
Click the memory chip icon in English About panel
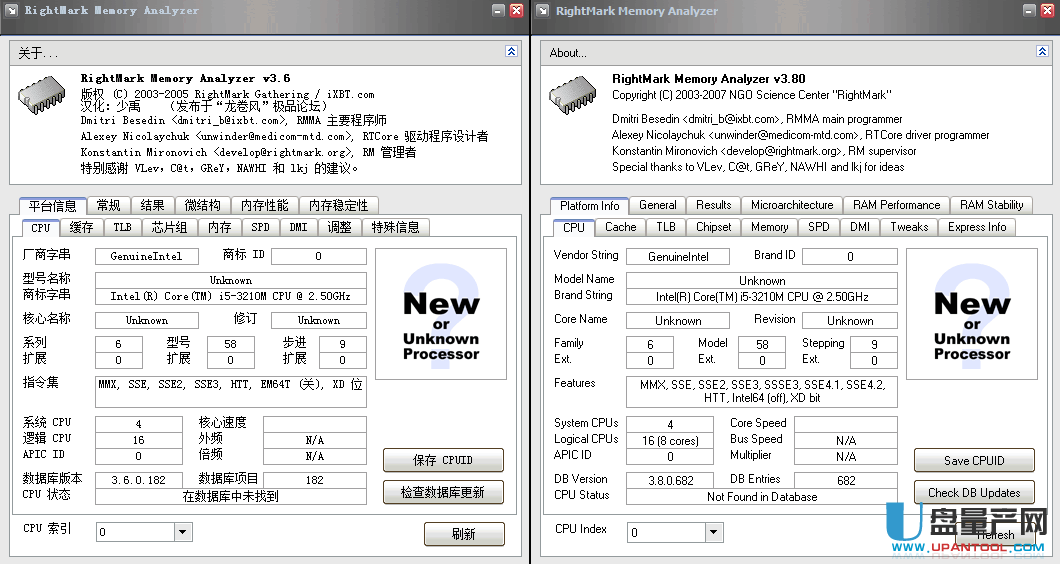[571, 94]
